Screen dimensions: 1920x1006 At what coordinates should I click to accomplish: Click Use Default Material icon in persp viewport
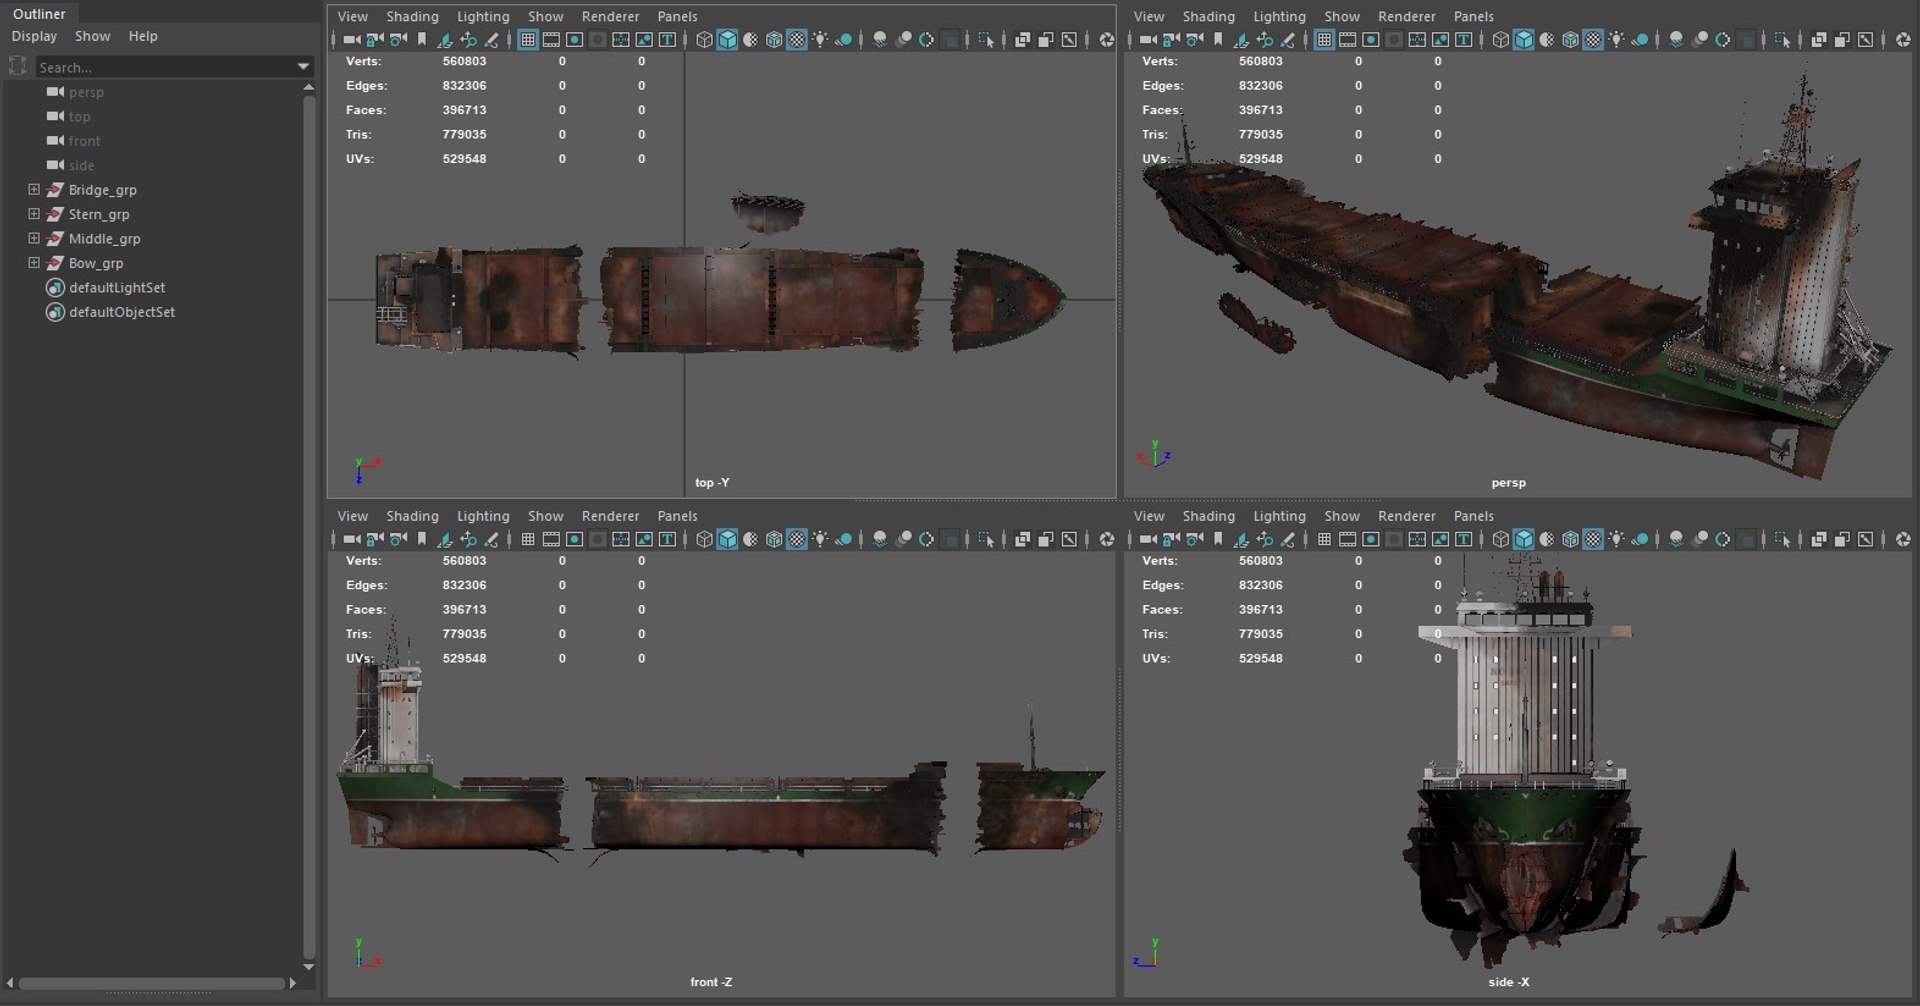click(x=1547, y=40)
